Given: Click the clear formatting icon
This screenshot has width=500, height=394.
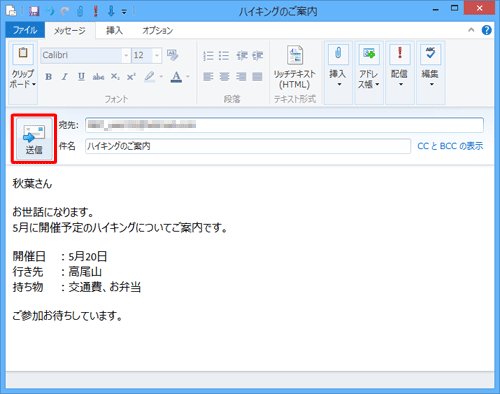Looking at the screenshot, I should tap(173, 55).
